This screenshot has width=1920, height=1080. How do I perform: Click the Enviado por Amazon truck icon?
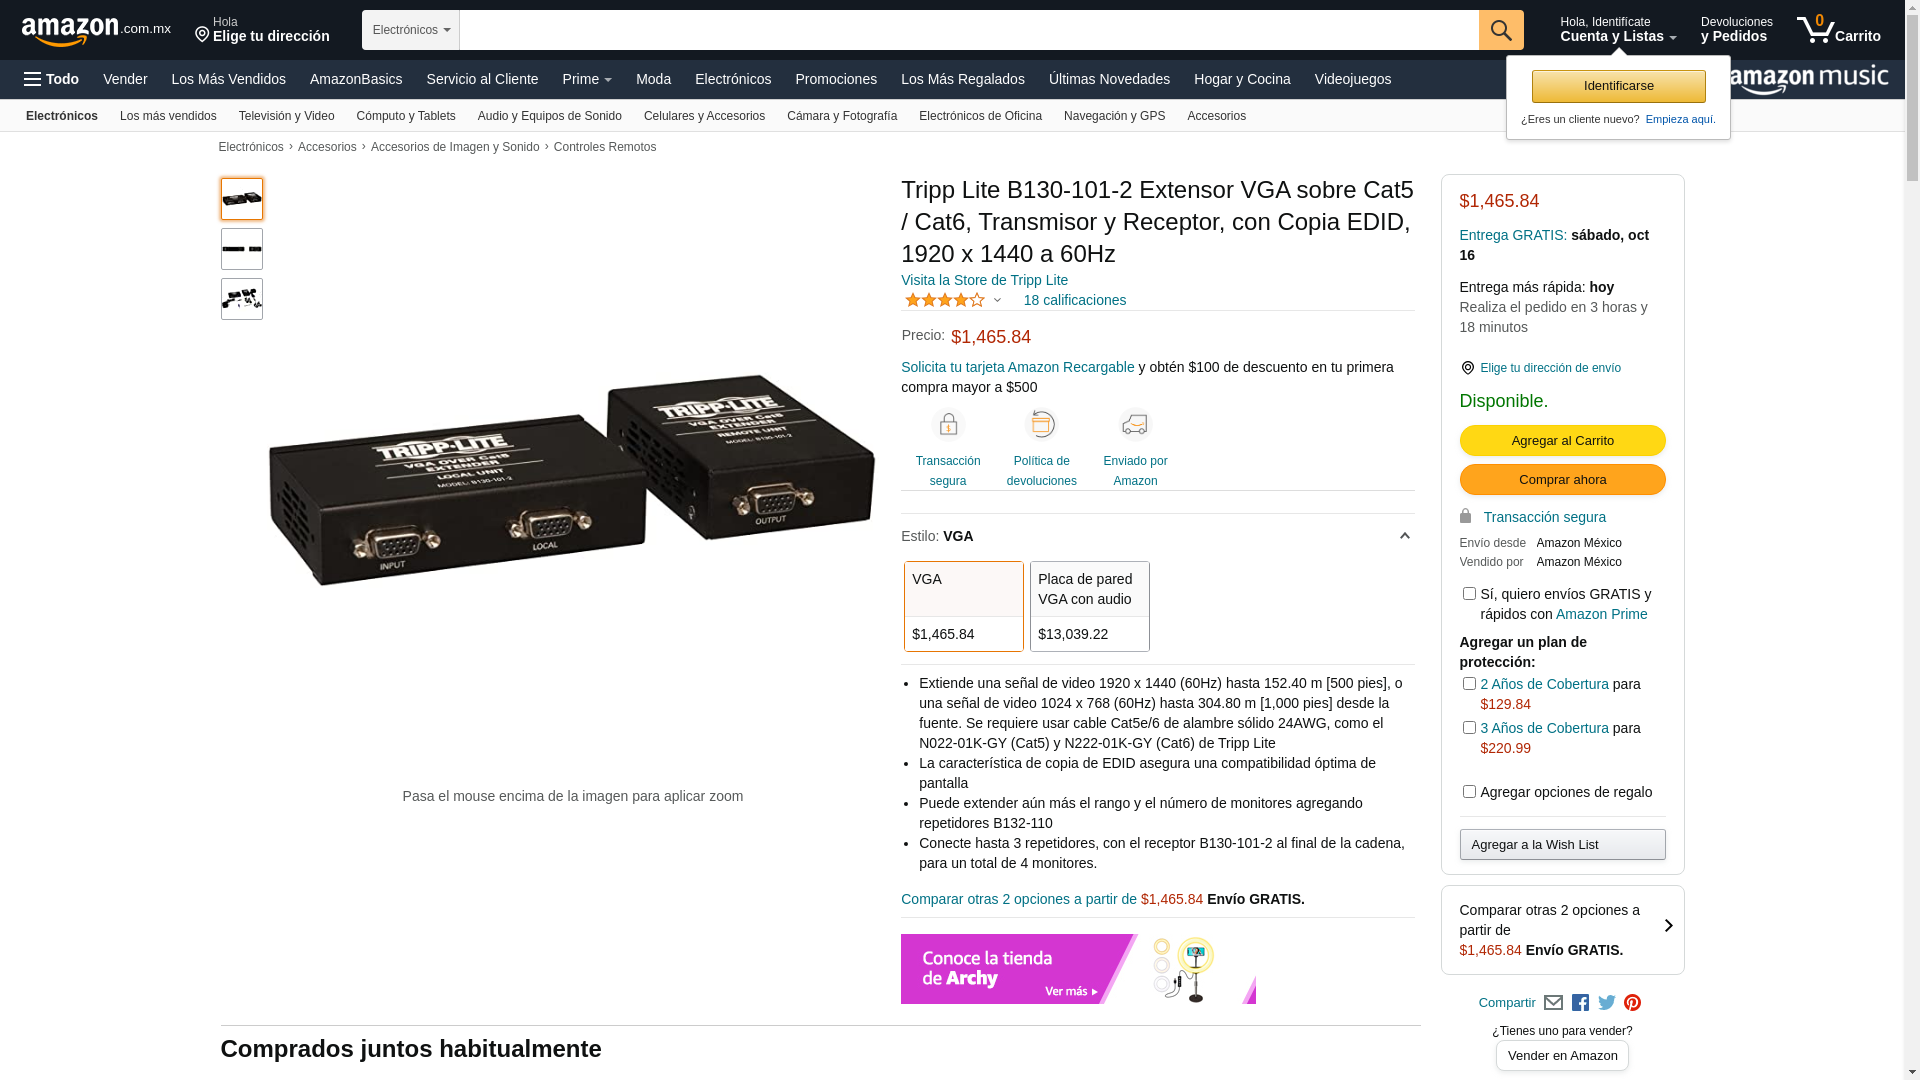[x=1135, y=425]
